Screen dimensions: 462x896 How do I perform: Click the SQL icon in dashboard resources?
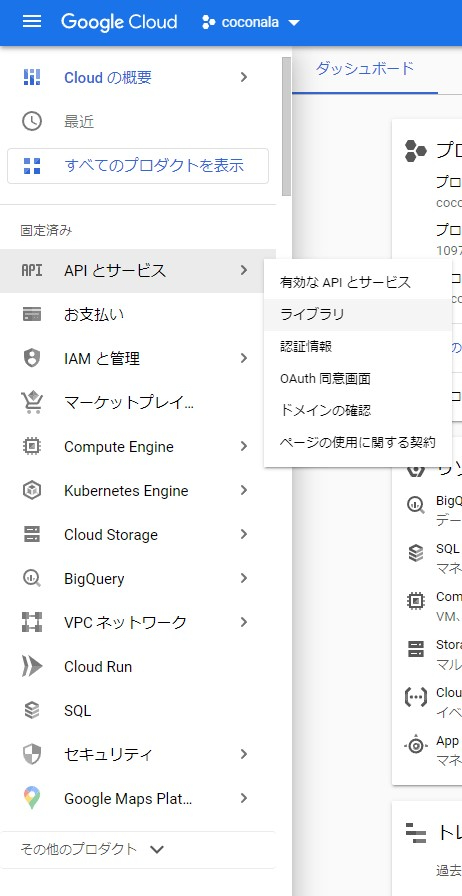pyautogui.click(x=416, y=553)
